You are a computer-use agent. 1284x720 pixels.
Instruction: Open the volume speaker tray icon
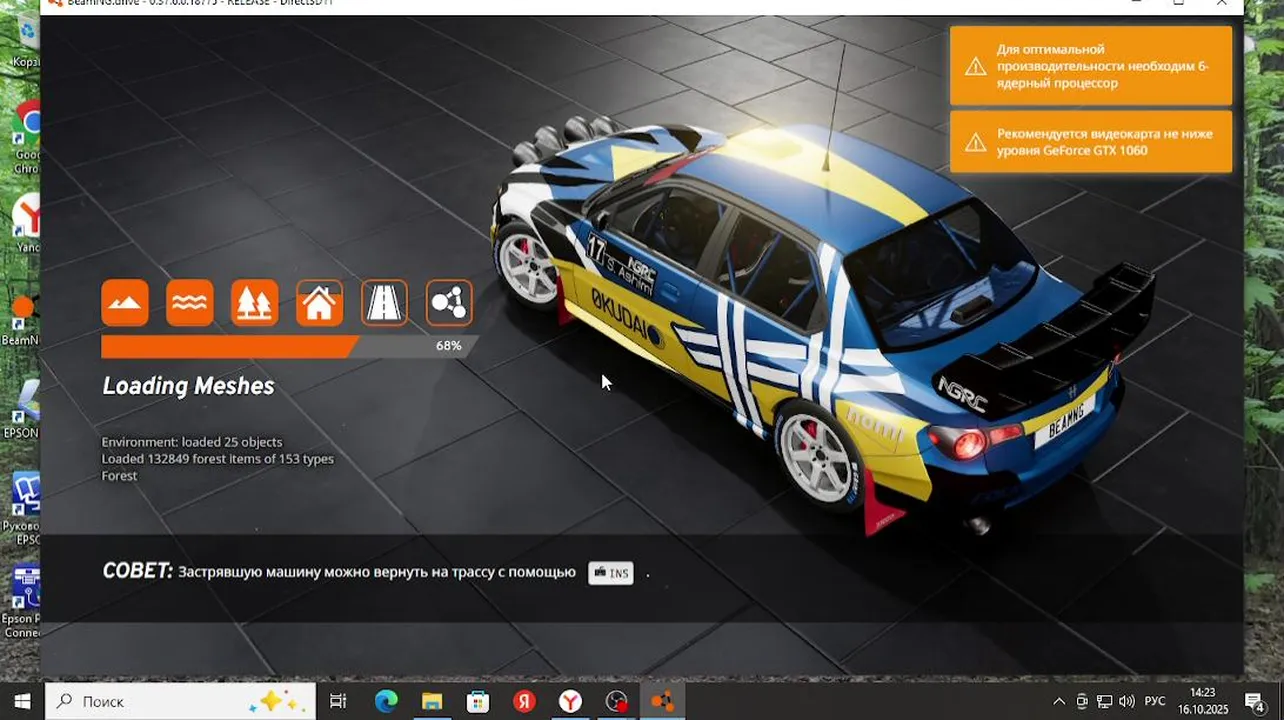coord(1127,701)
